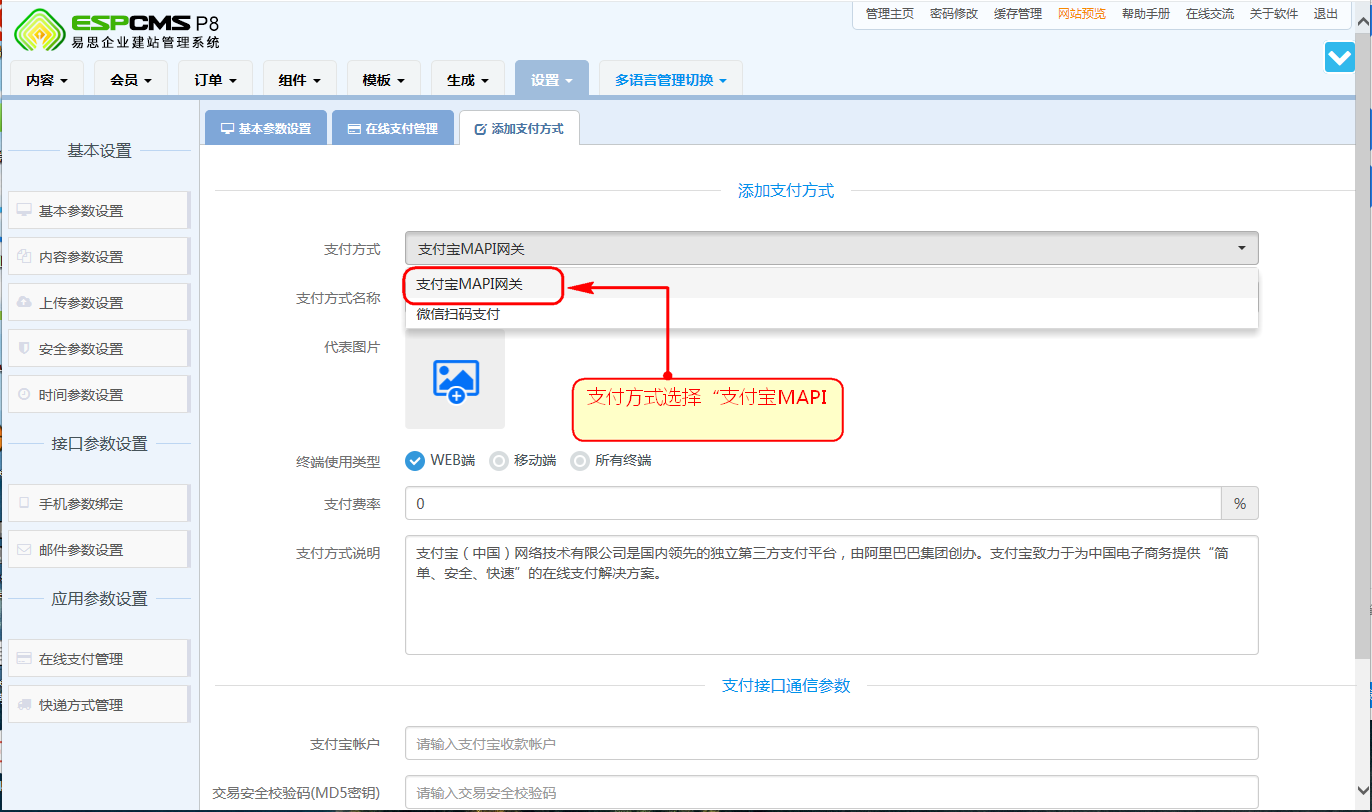Click the 支付宝帐户 input field
This screenshot has height=812, width=1372.
pos(831,743)
